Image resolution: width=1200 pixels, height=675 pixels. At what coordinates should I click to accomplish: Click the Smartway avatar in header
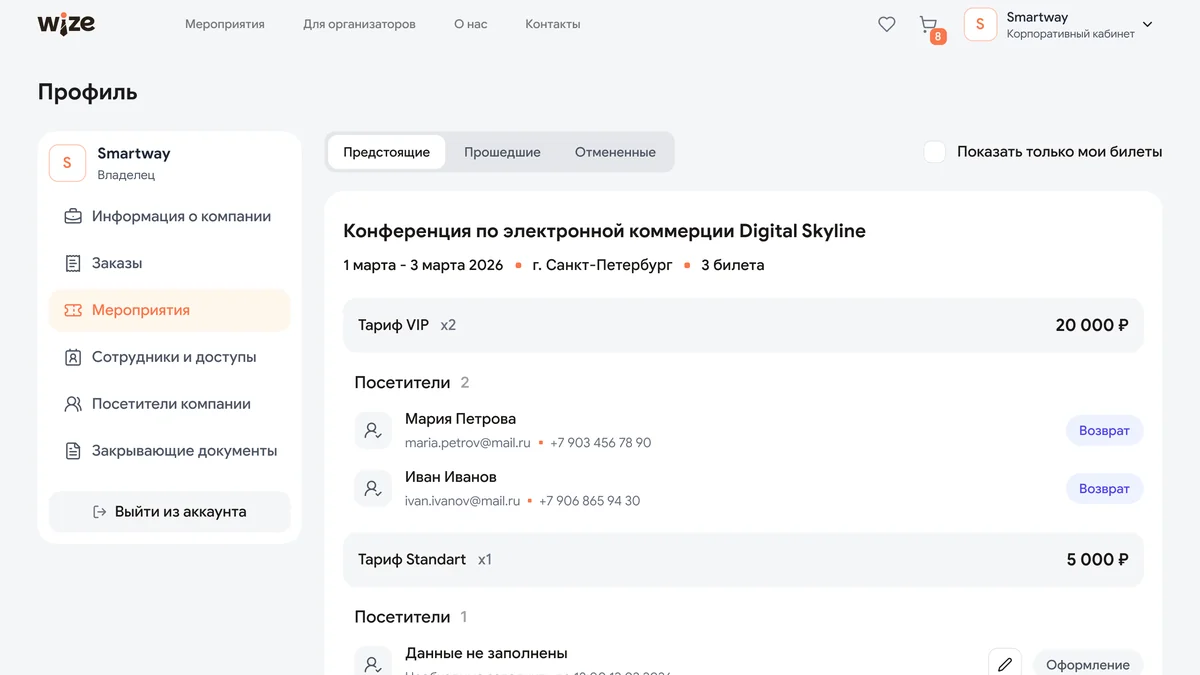980,24
